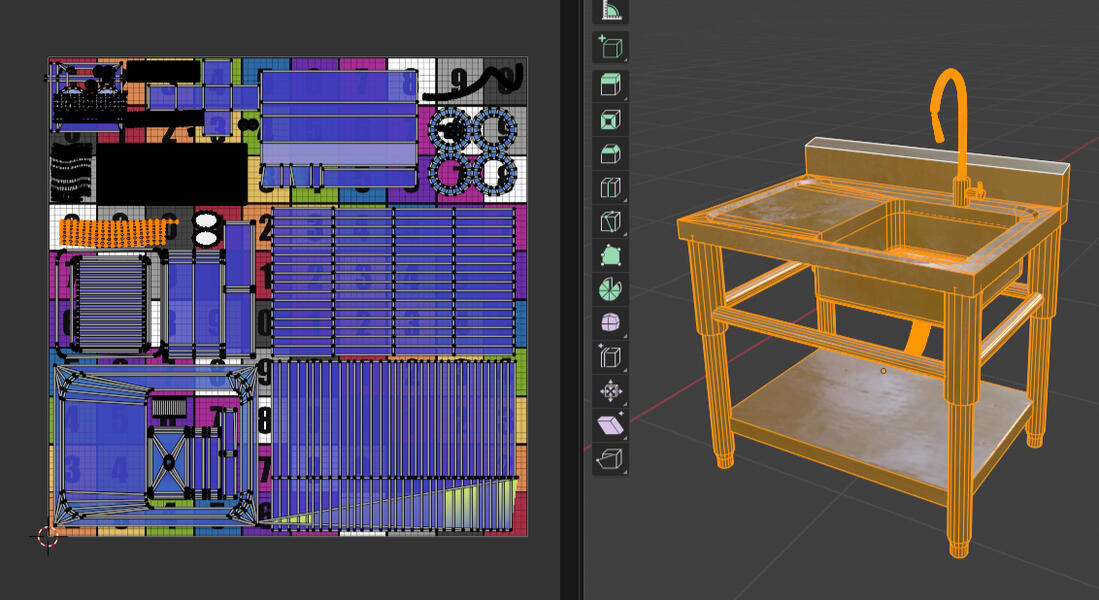Select the Spin tool
The width and height of the screenshot is (1099, 600).
pyautogui.click(x=610, y=289)
